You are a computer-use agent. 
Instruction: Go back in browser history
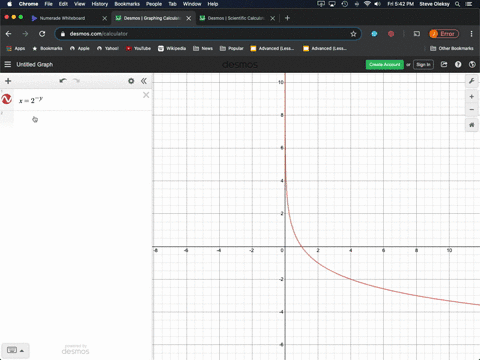pyautogui.click(x=9, y=34)
